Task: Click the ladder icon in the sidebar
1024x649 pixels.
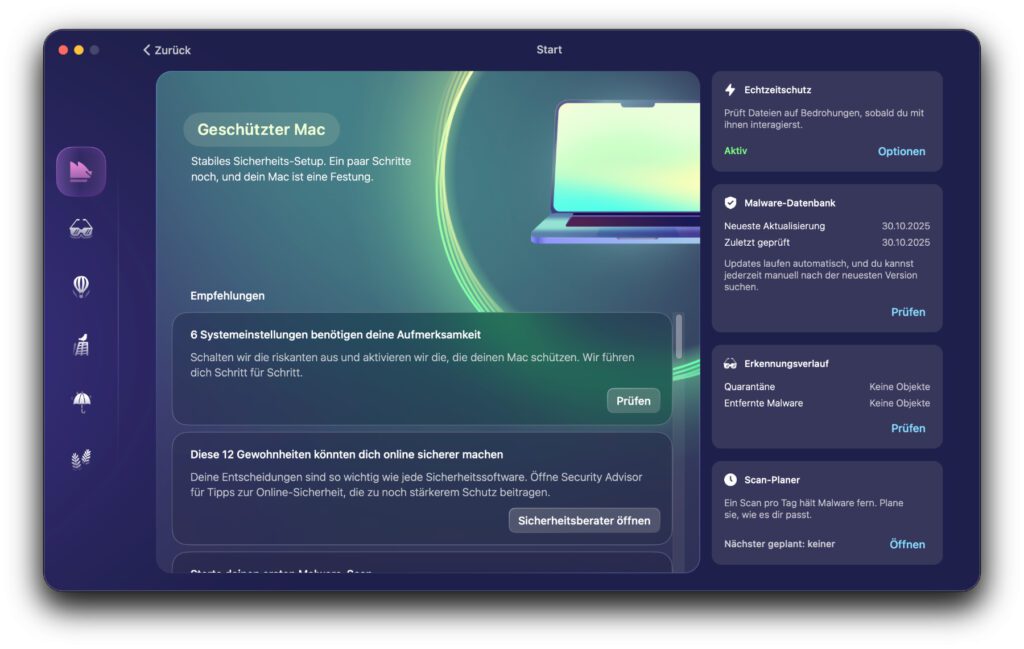Action: (x=81, y=345)
